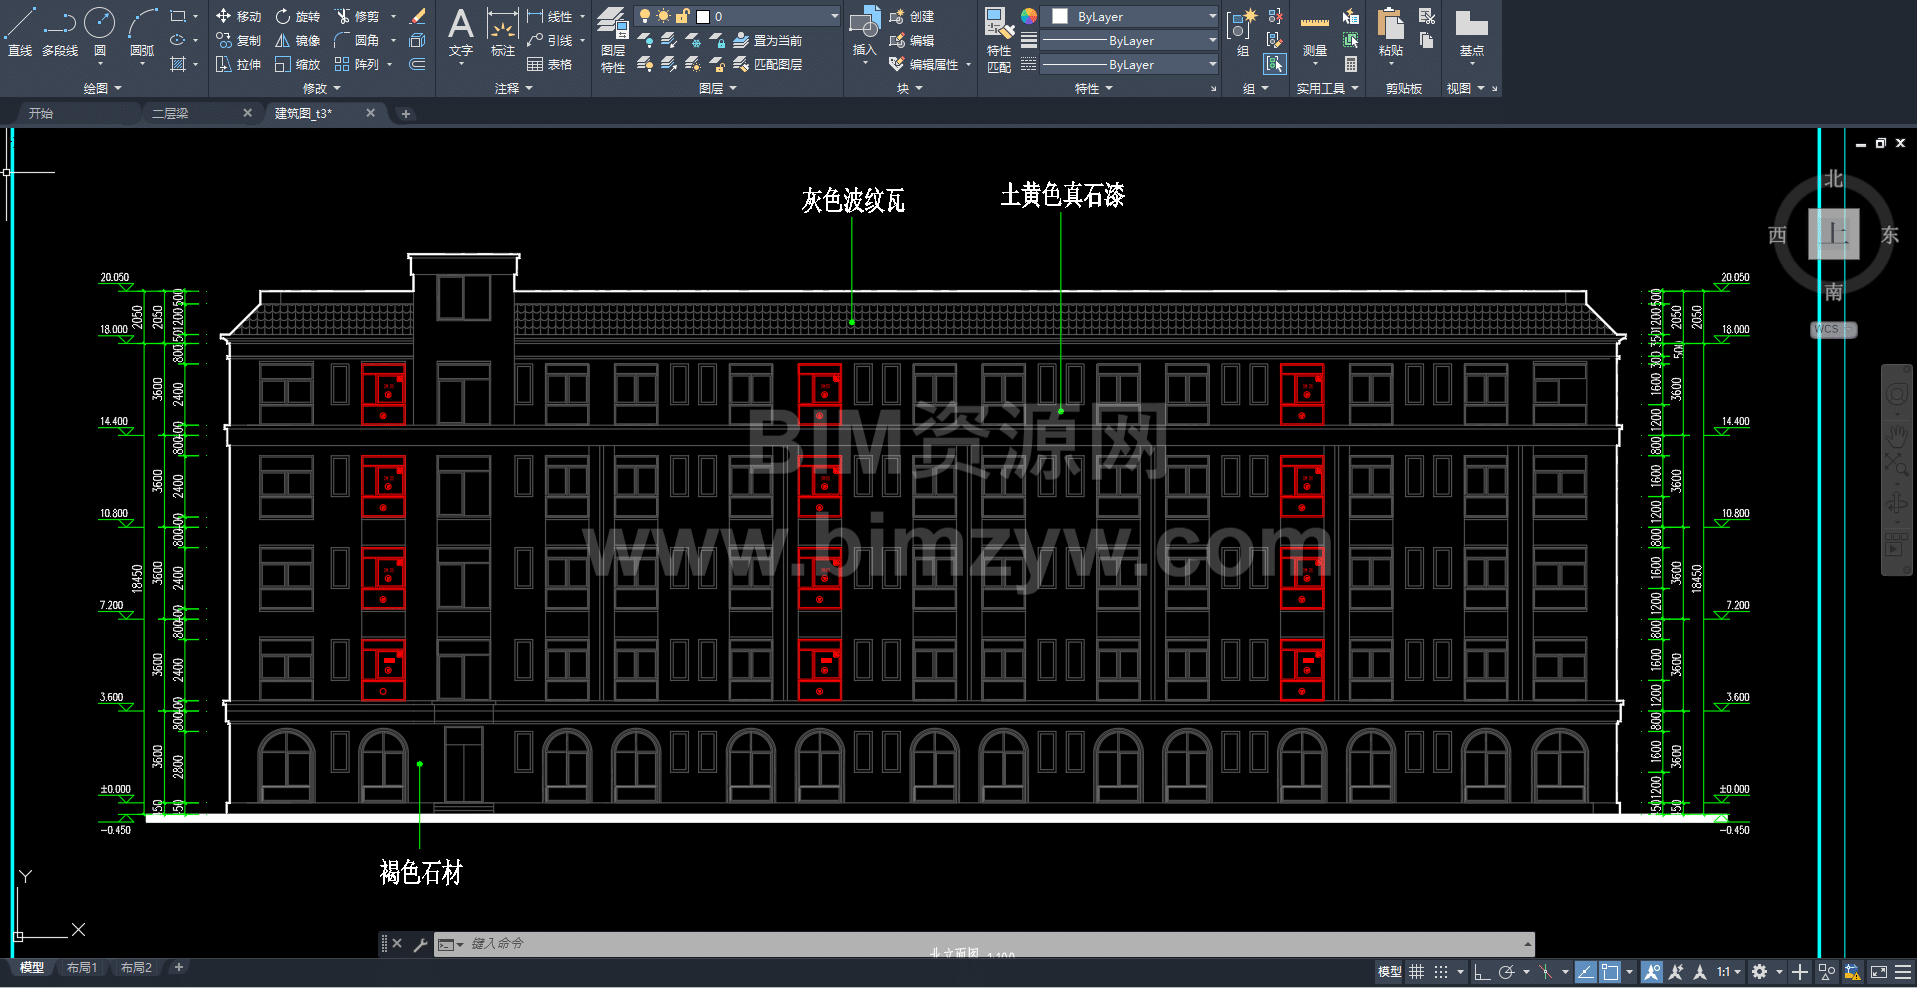The height and width of the screenshot is (988, 1917).
Task: Expand the 绘图 (Draw) panel flyout
Action: click(102, 89)
